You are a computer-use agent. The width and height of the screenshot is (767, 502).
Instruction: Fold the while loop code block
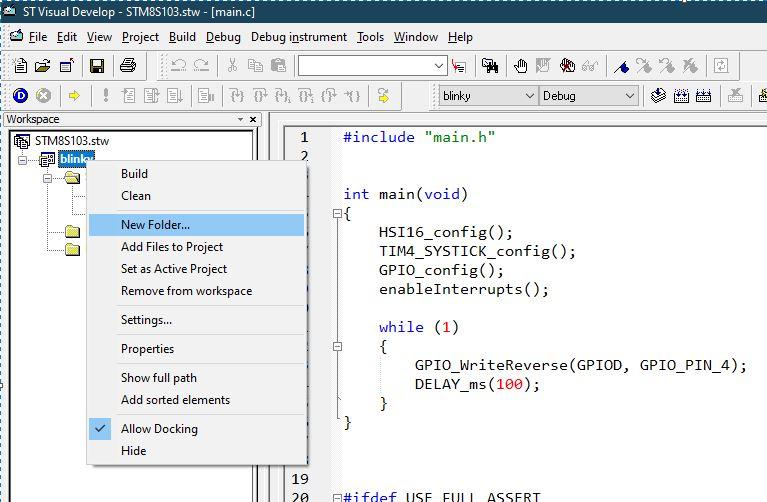337,346
